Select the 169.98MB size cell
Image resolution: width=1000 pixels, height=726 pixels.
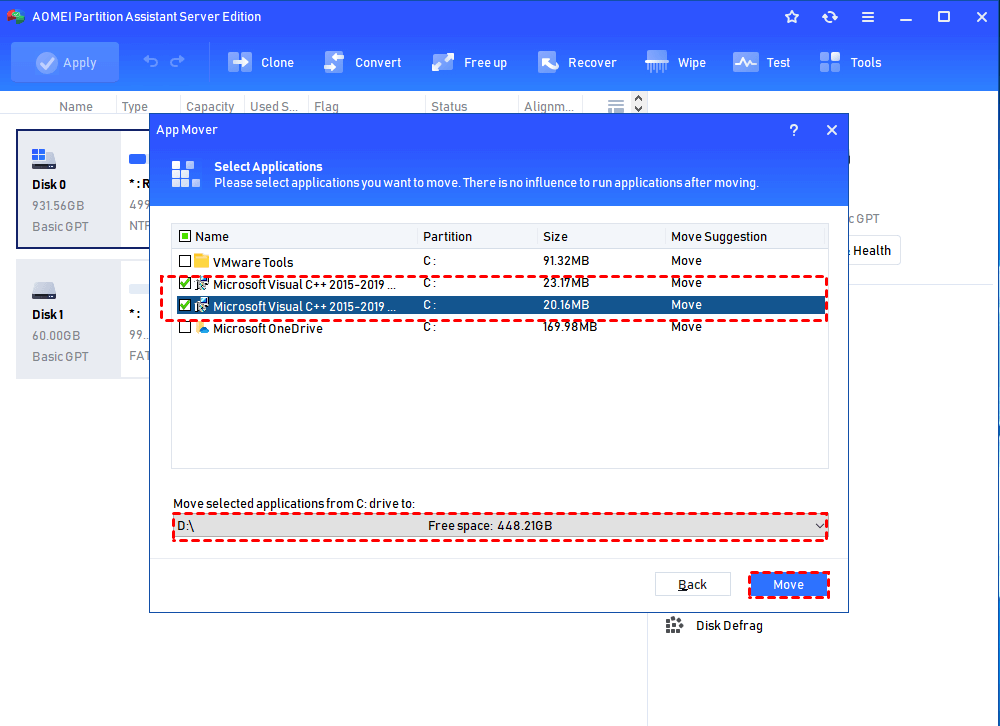click(570, 327)
